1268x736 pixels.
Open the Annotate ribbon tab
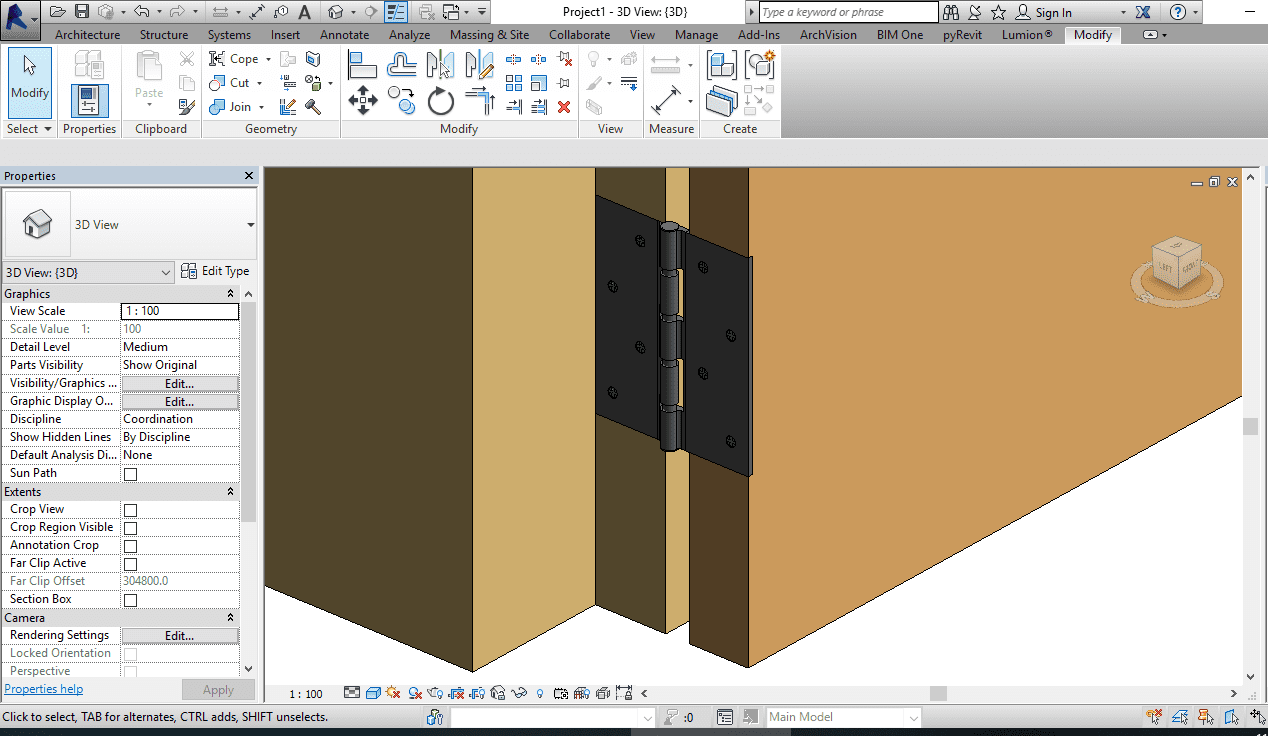344,35
